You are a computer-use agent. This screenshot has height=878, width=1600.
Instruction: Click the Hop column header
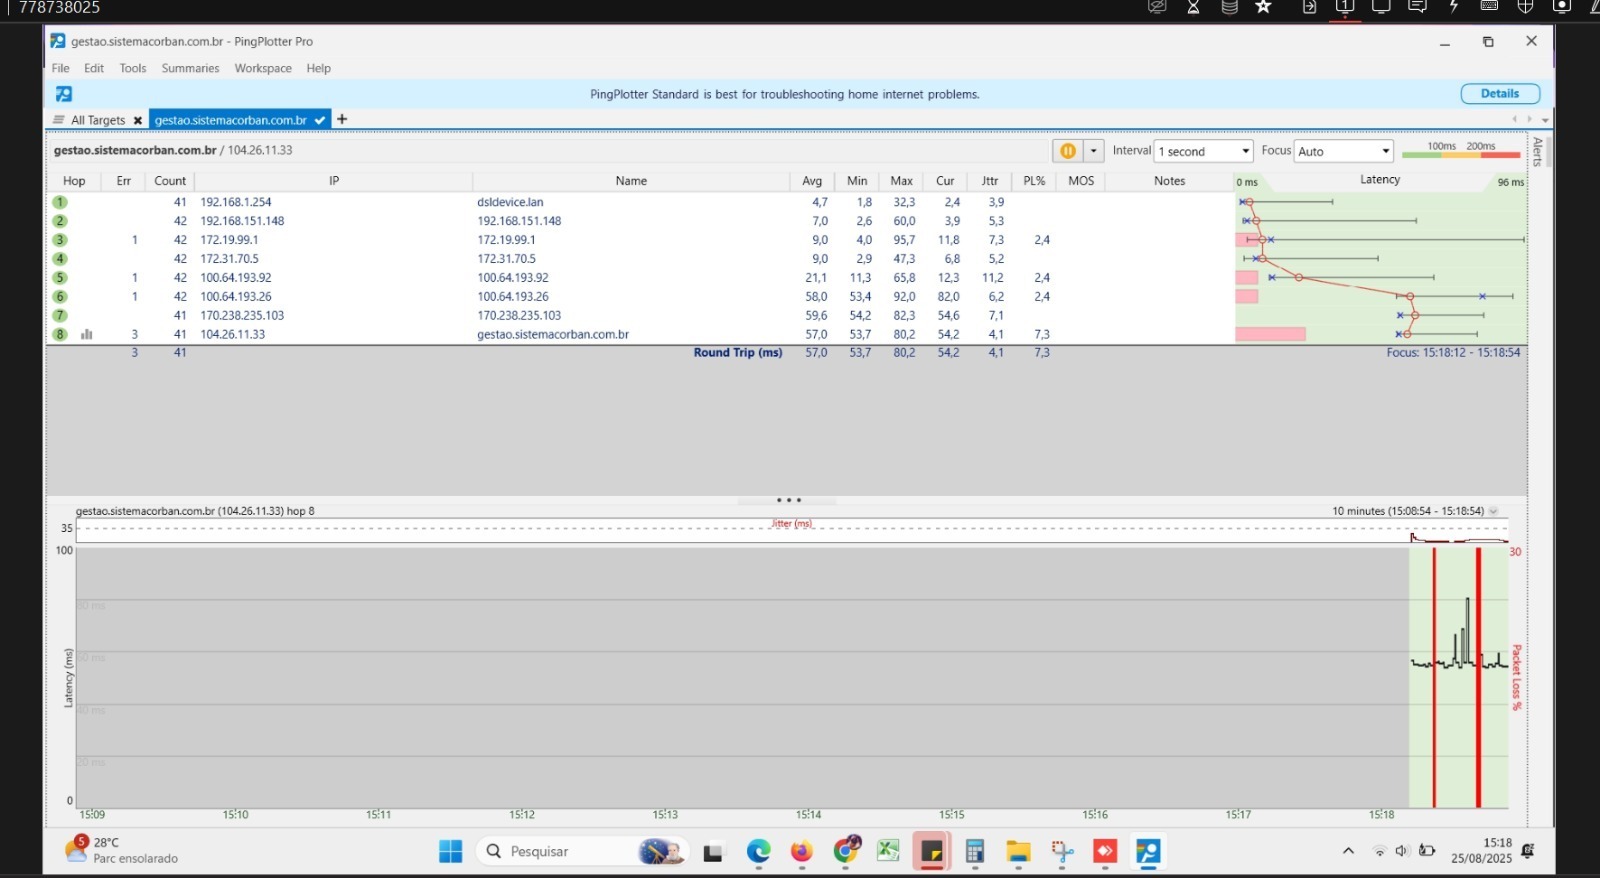pyautogui.click(x=74, y=181)
